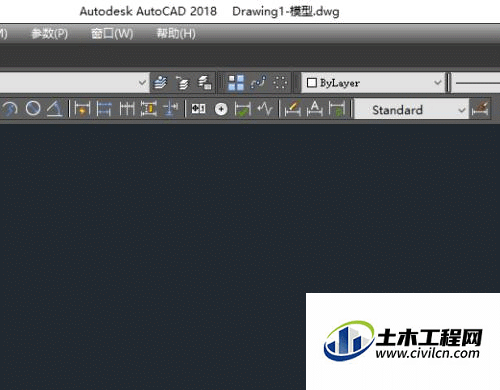Select the Continue dimension tool
The height and width of the screenshot is (390, 500).
(x=127, y=109)
